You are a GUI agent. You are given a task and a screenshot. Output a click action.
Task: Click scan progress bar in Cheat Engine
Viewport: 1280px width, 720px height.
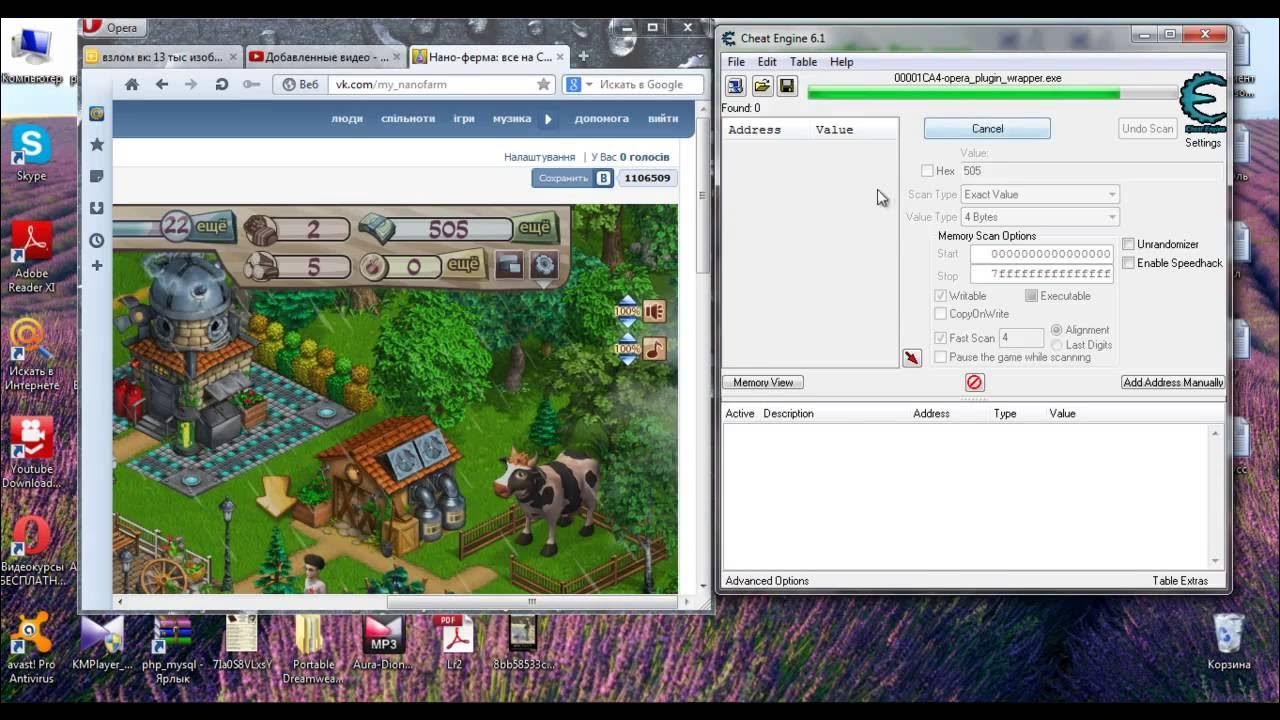pos(992,94)
